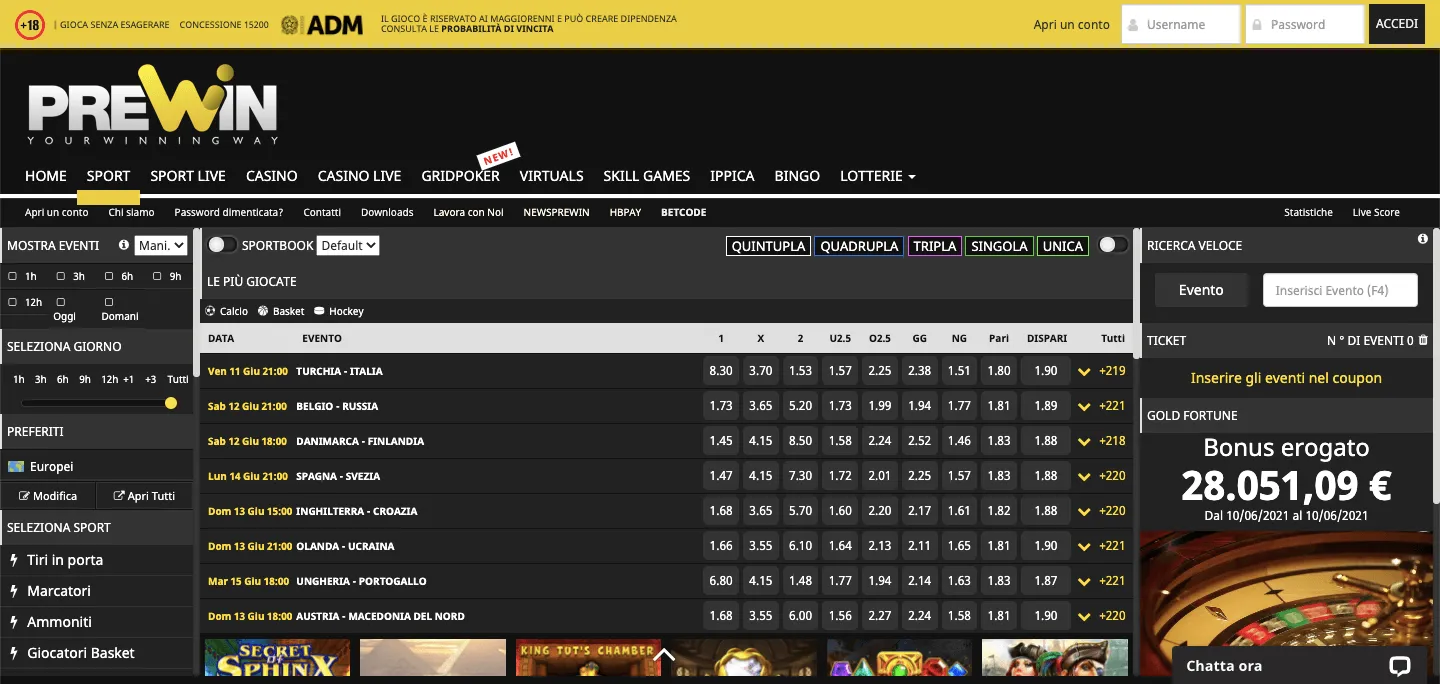Click lightning icon beside Tiri in porta

click(x=14, y=560)
